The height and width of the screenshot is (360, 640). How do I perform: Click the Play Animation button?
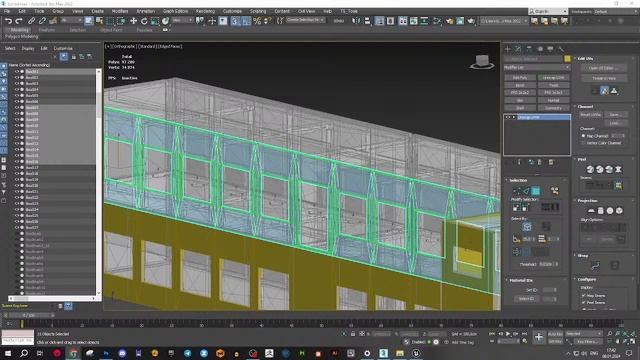pos(508,334)
